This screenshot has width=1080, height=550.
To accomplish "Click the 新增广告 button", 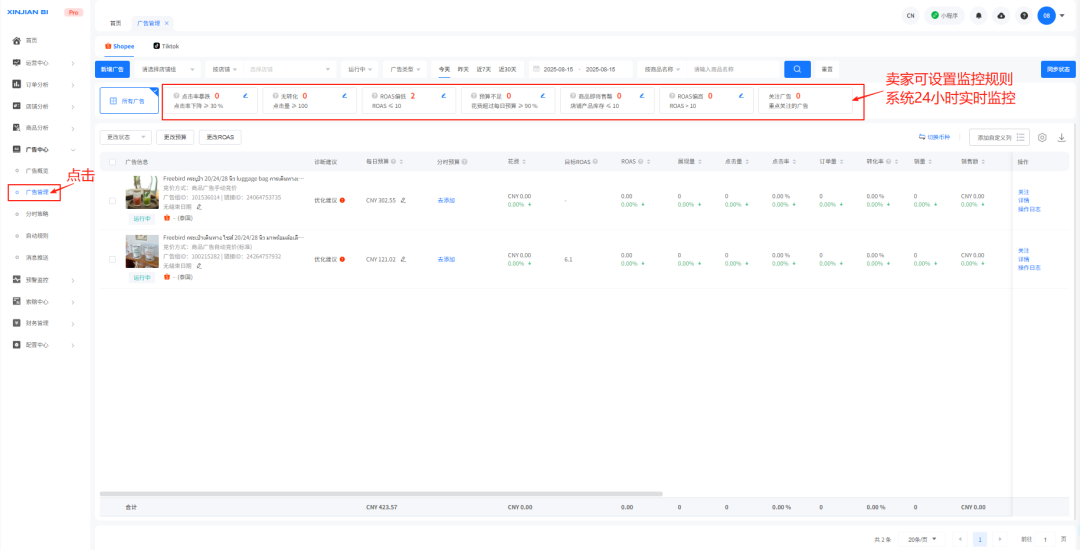I will click(x=112, y=69).
